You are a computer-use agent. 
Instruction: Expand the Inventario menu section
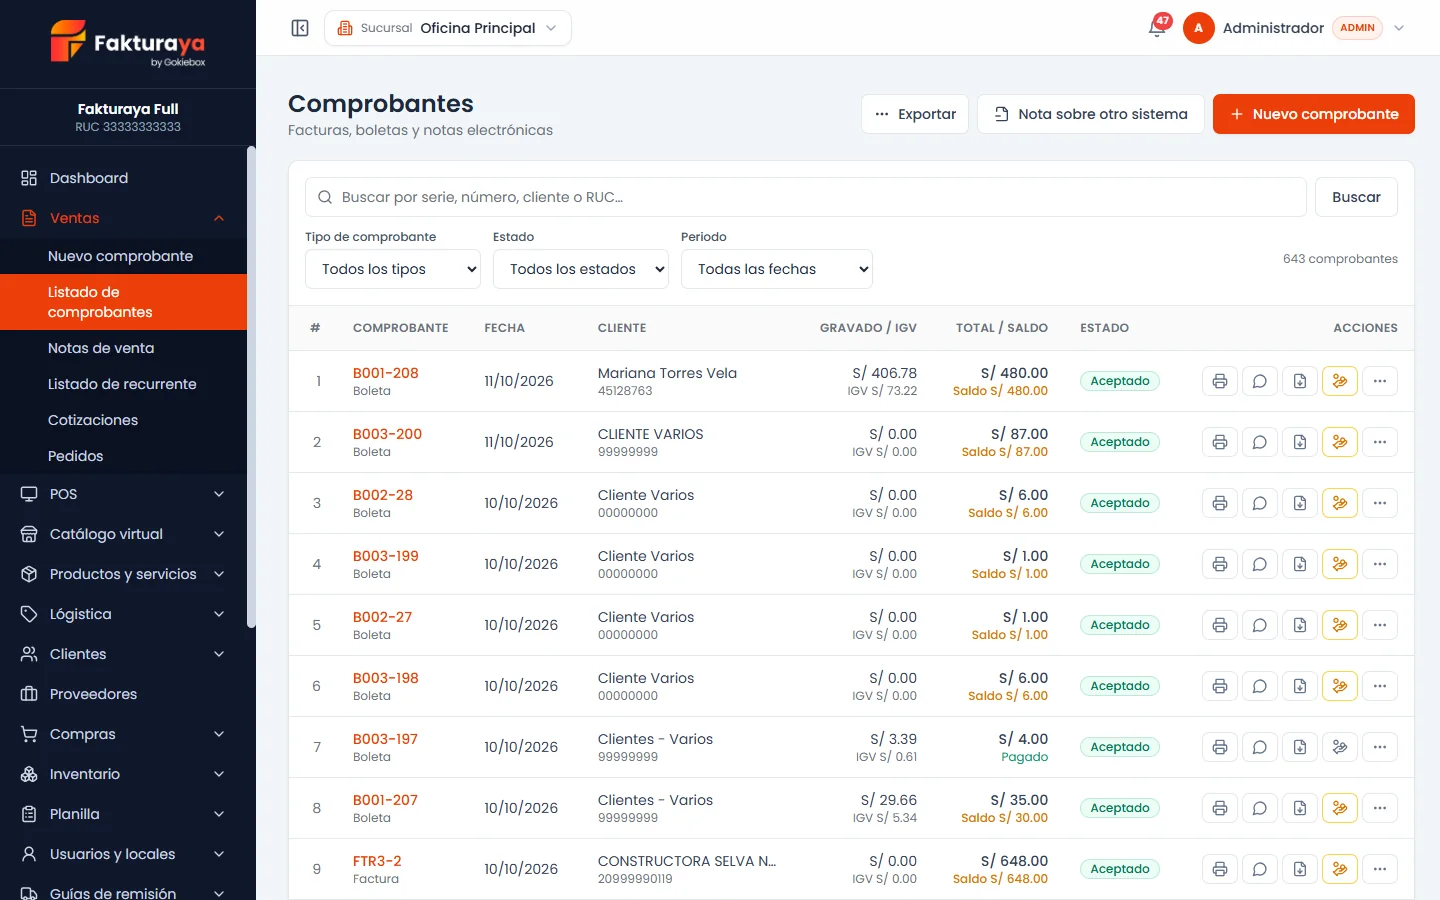click(x=123, y=774)
